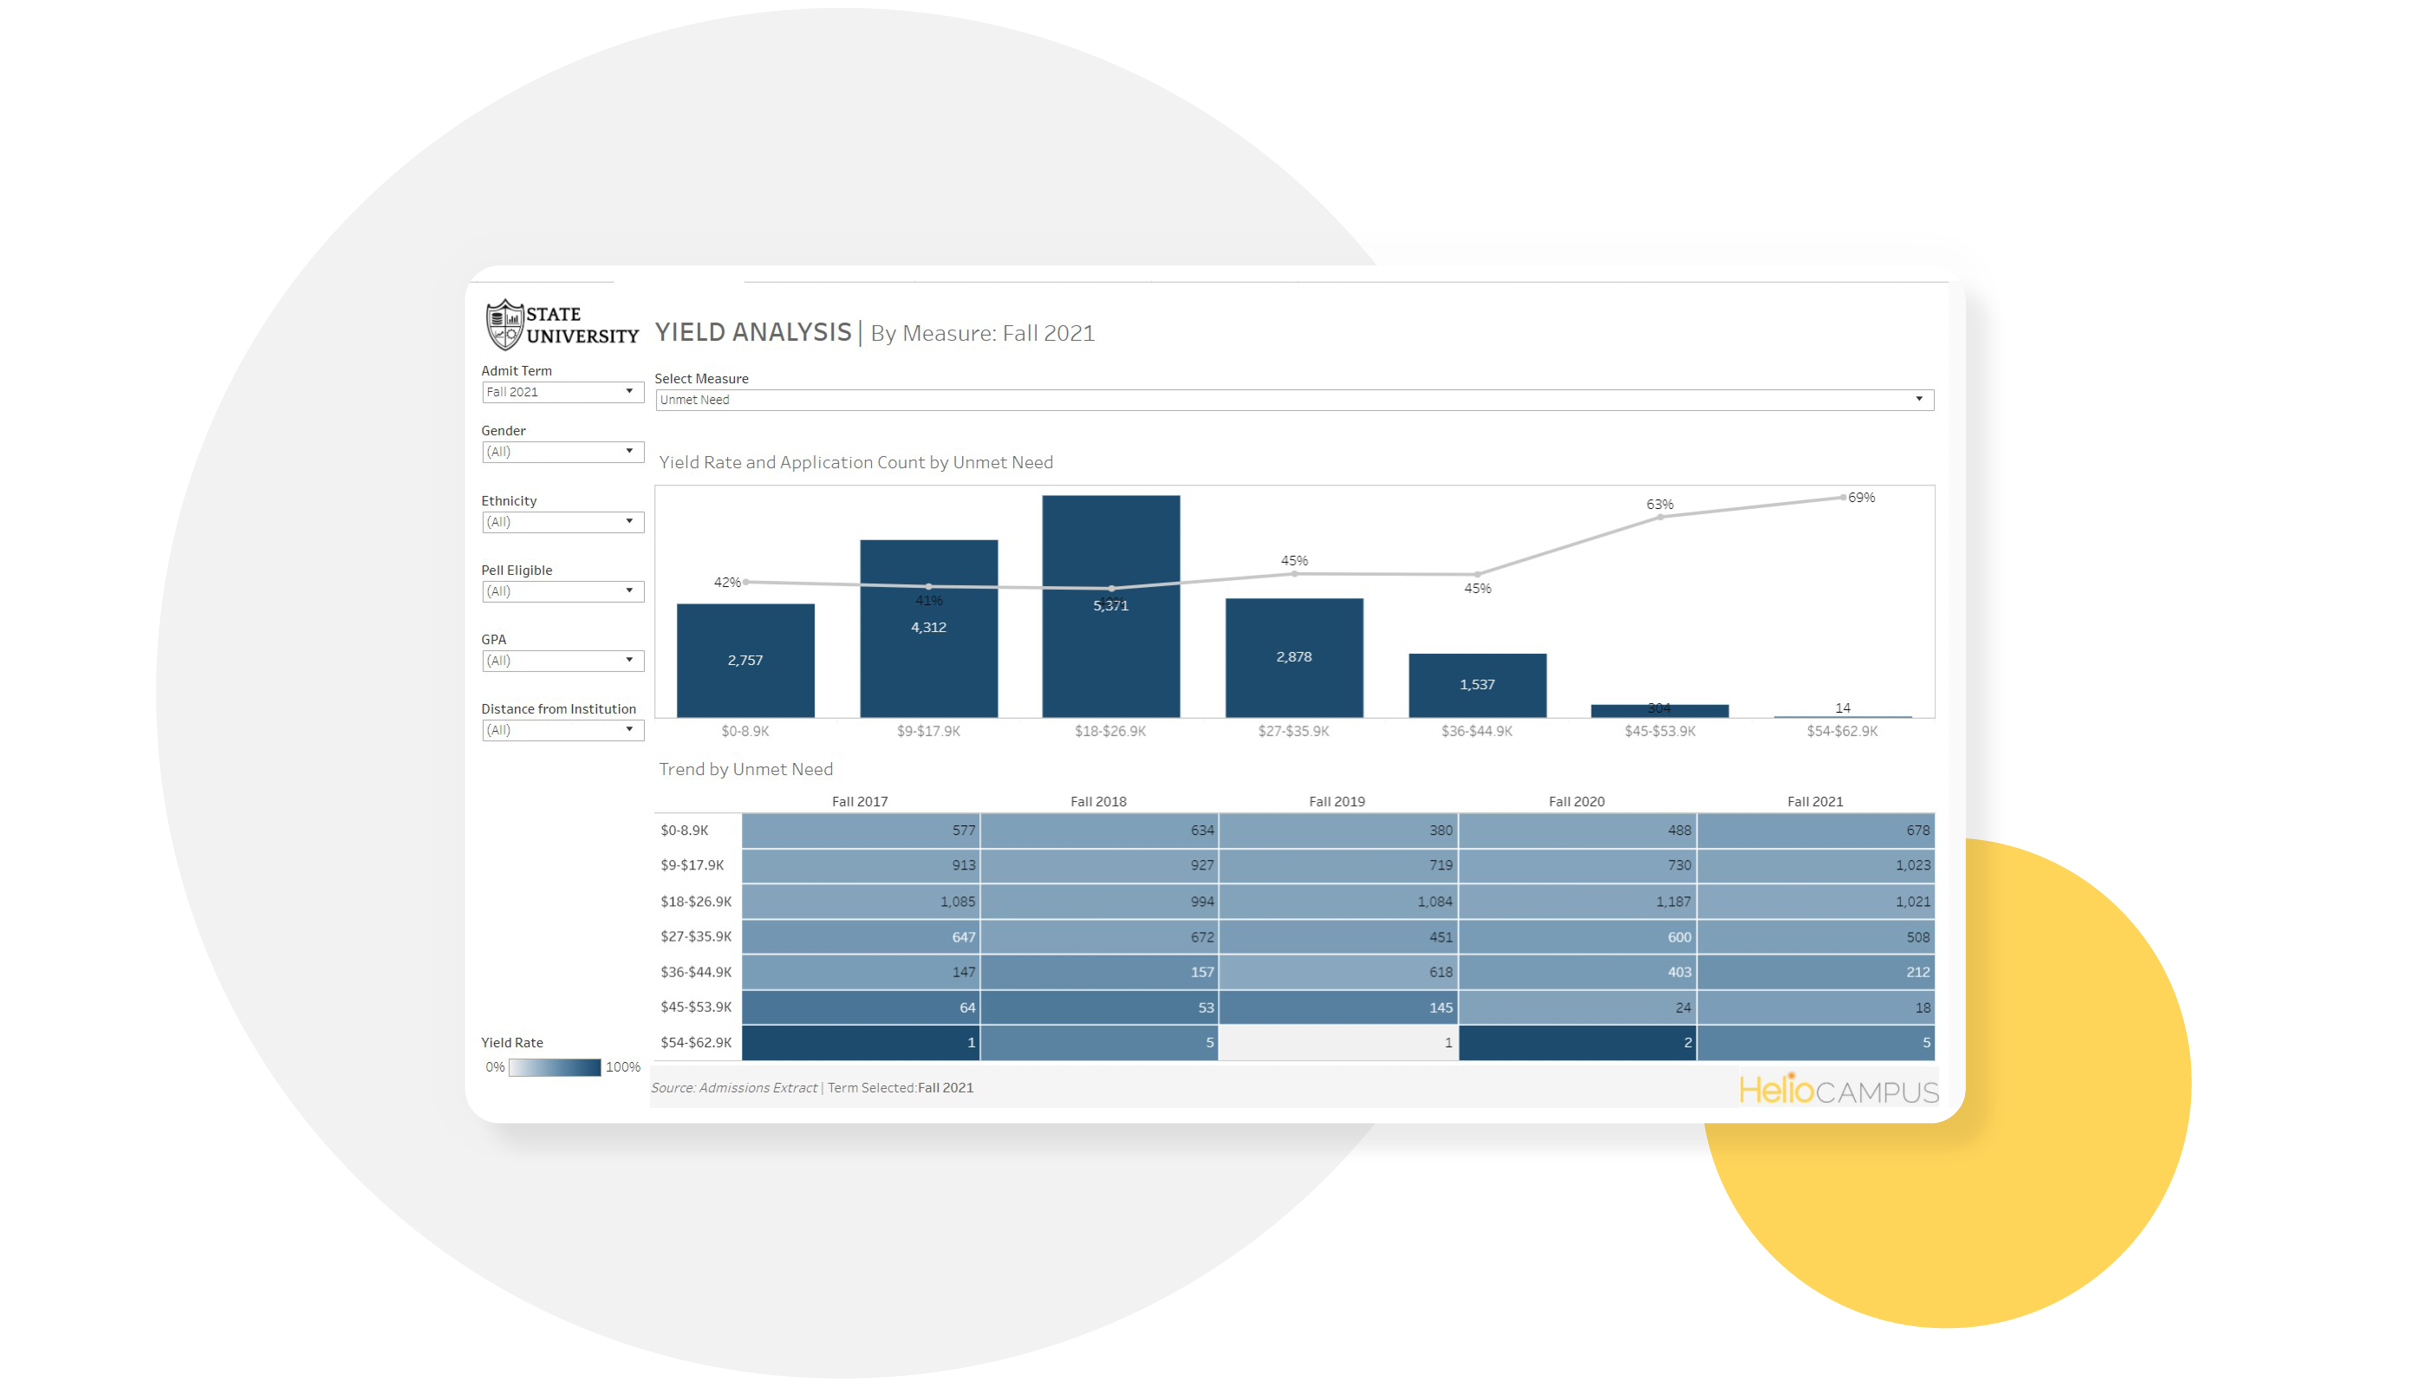Select the short $45-$53.9K bar
Image resolution: width=2431 pixels, height=1389 pixels.
[x=1660, y=711]
